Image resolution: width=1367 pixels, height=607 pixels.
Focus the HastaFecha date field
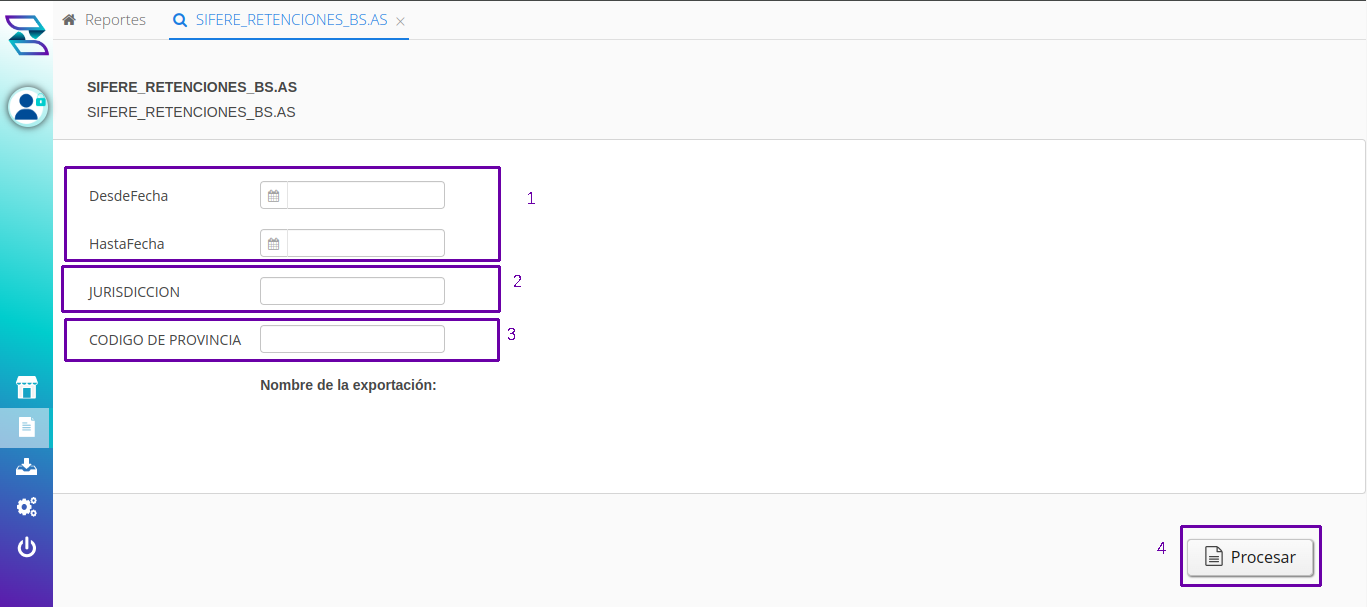(366, 243)
